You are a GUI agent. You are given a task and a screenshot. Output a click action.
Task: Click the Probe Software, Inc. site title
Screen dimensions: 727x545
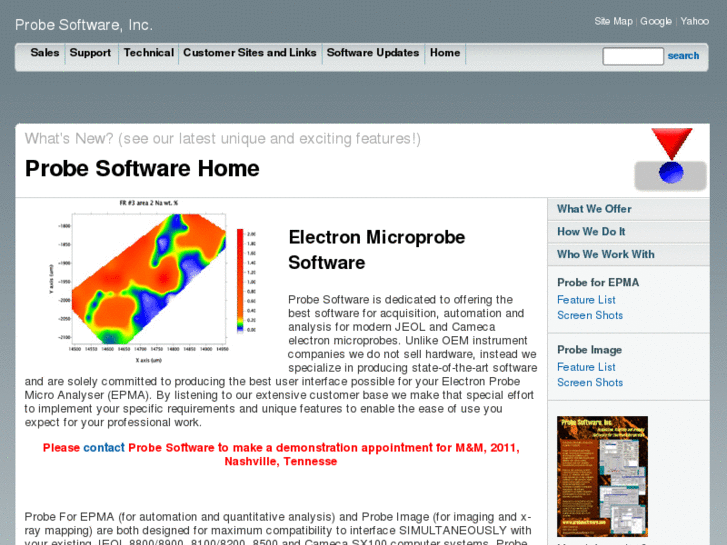click(84, 25)
